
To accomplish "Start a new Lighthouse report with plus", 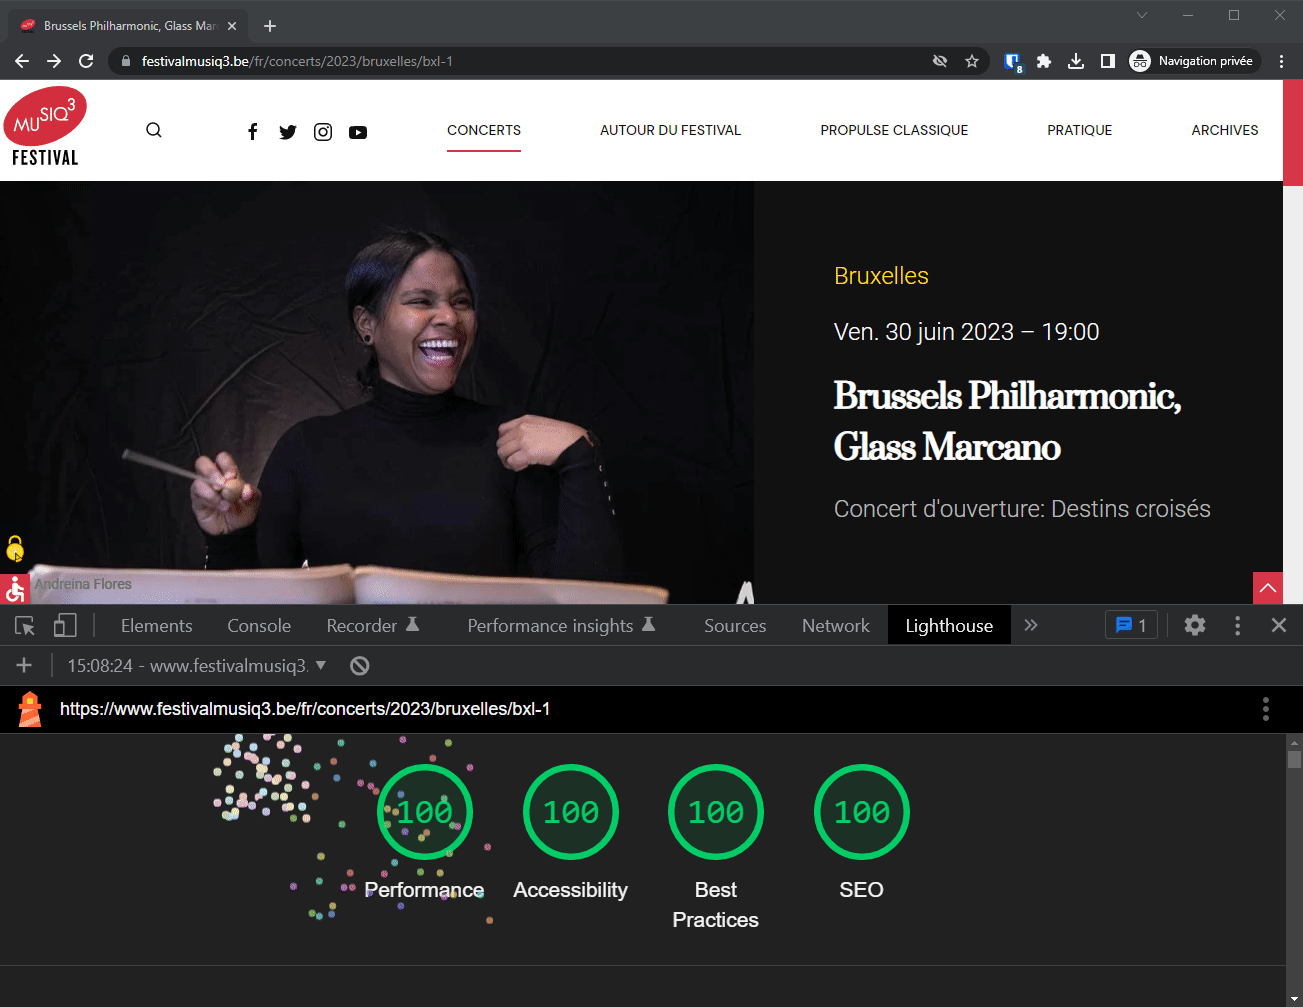I will tap(24, 666).
